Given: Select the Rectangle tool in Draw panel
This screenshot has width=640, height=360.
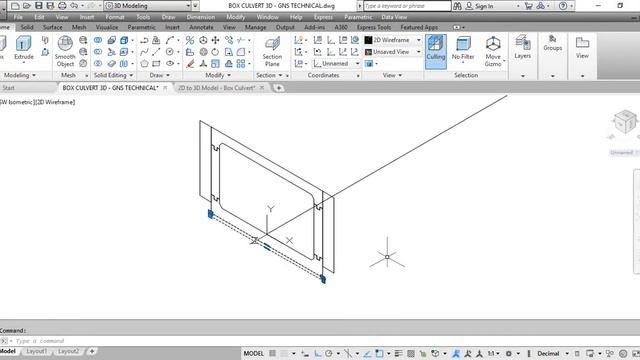Looking at the screenshot, I should tap(156, 64).
